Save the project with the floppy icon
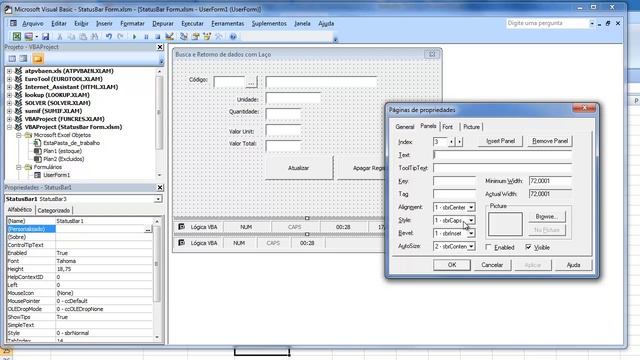The width and height of the screenshot is (640, 360). pyautogui.click(x=45, y=37)
